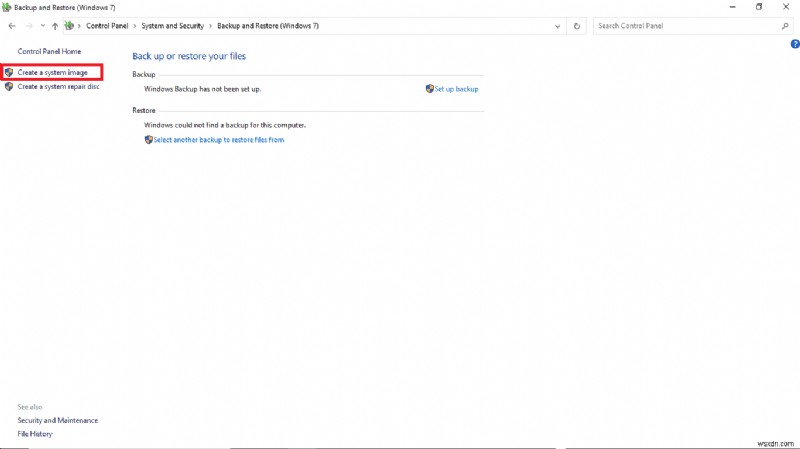Restore down the window
Screen dimensions: 800x449
[x=759, y=7]
